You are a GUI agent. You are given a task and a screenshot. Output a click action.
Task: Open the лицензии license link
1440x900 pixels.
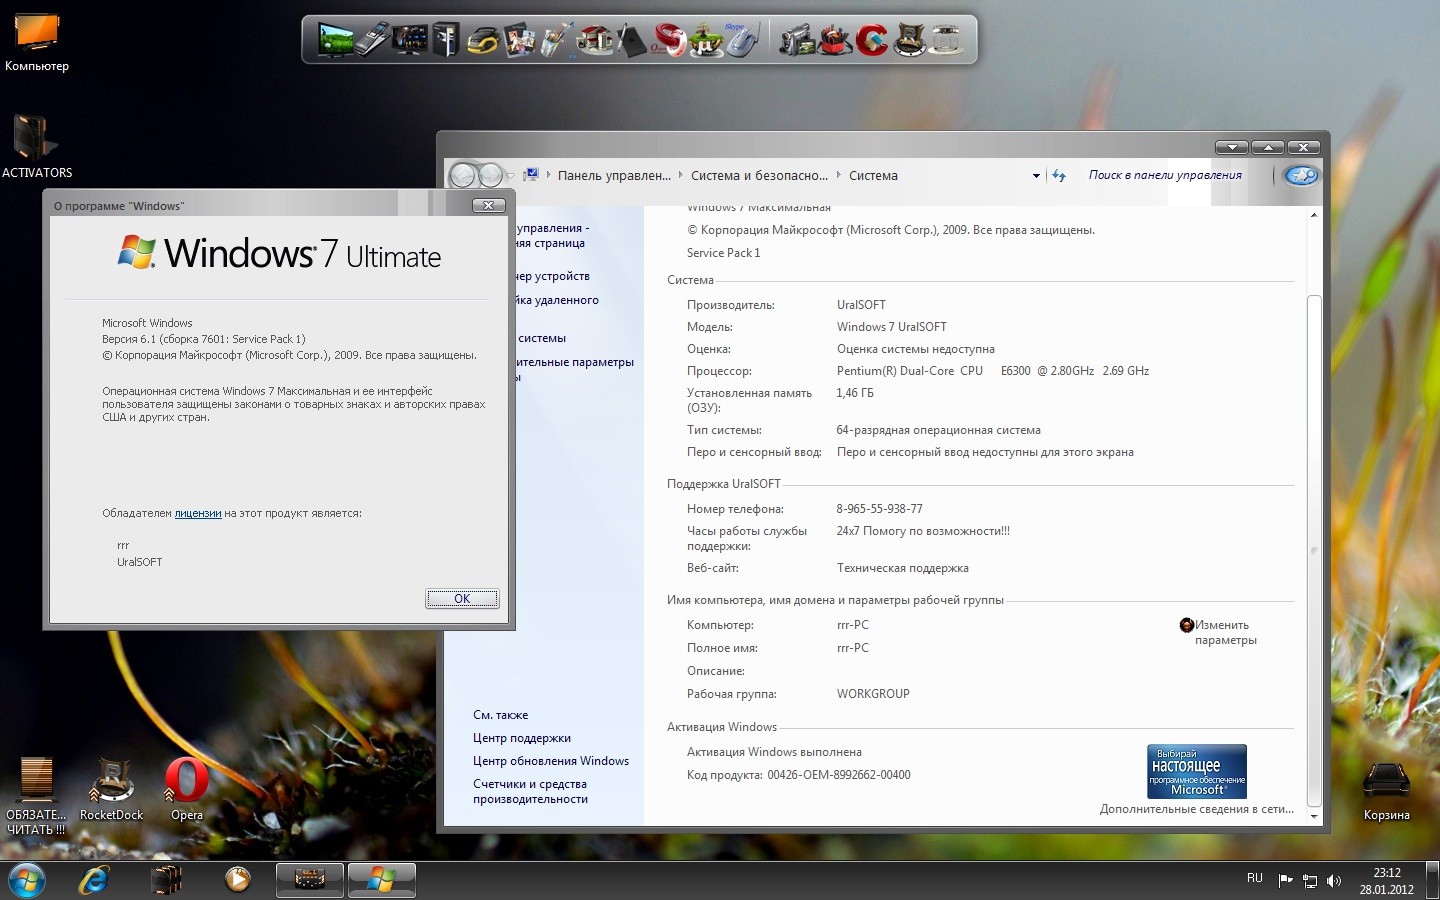(198, 513)
